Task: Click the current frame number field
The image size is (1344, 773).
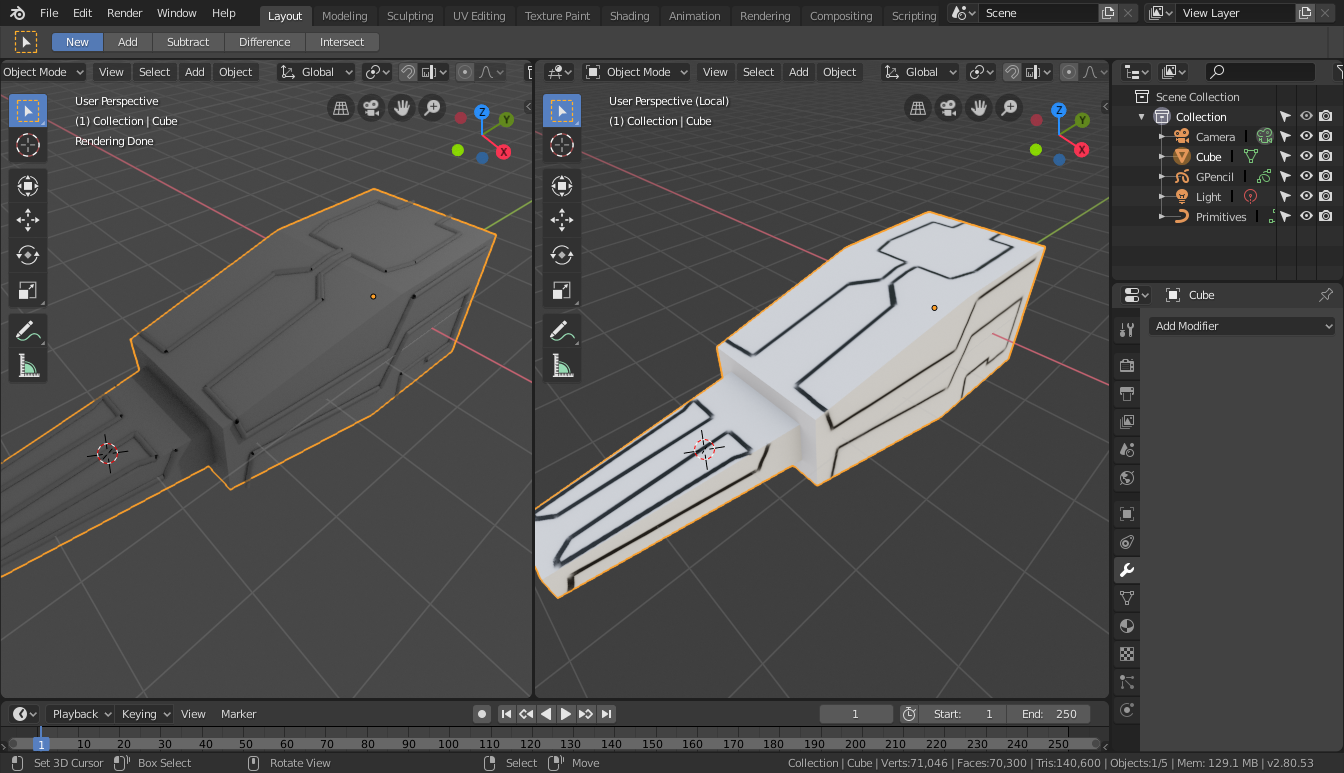Action: pyautogui.click(x=856, y=714)
